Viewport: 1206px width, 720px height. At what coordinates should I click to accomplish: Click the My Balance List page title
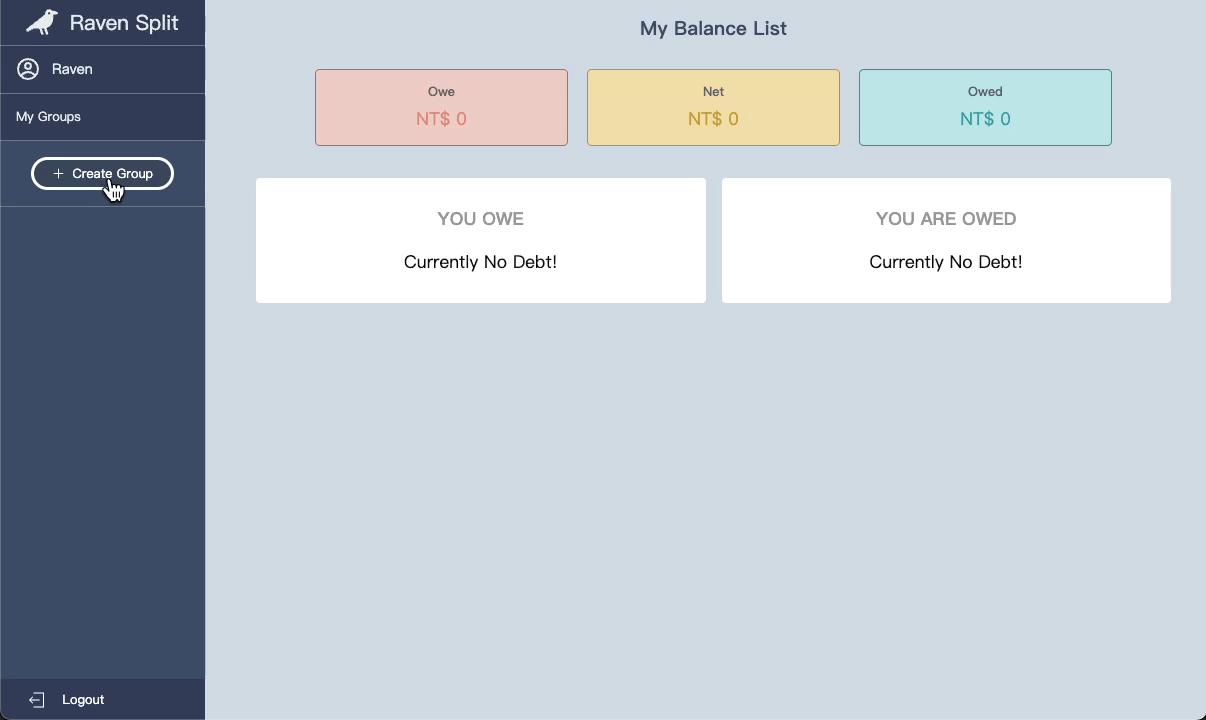coord(713,28)
